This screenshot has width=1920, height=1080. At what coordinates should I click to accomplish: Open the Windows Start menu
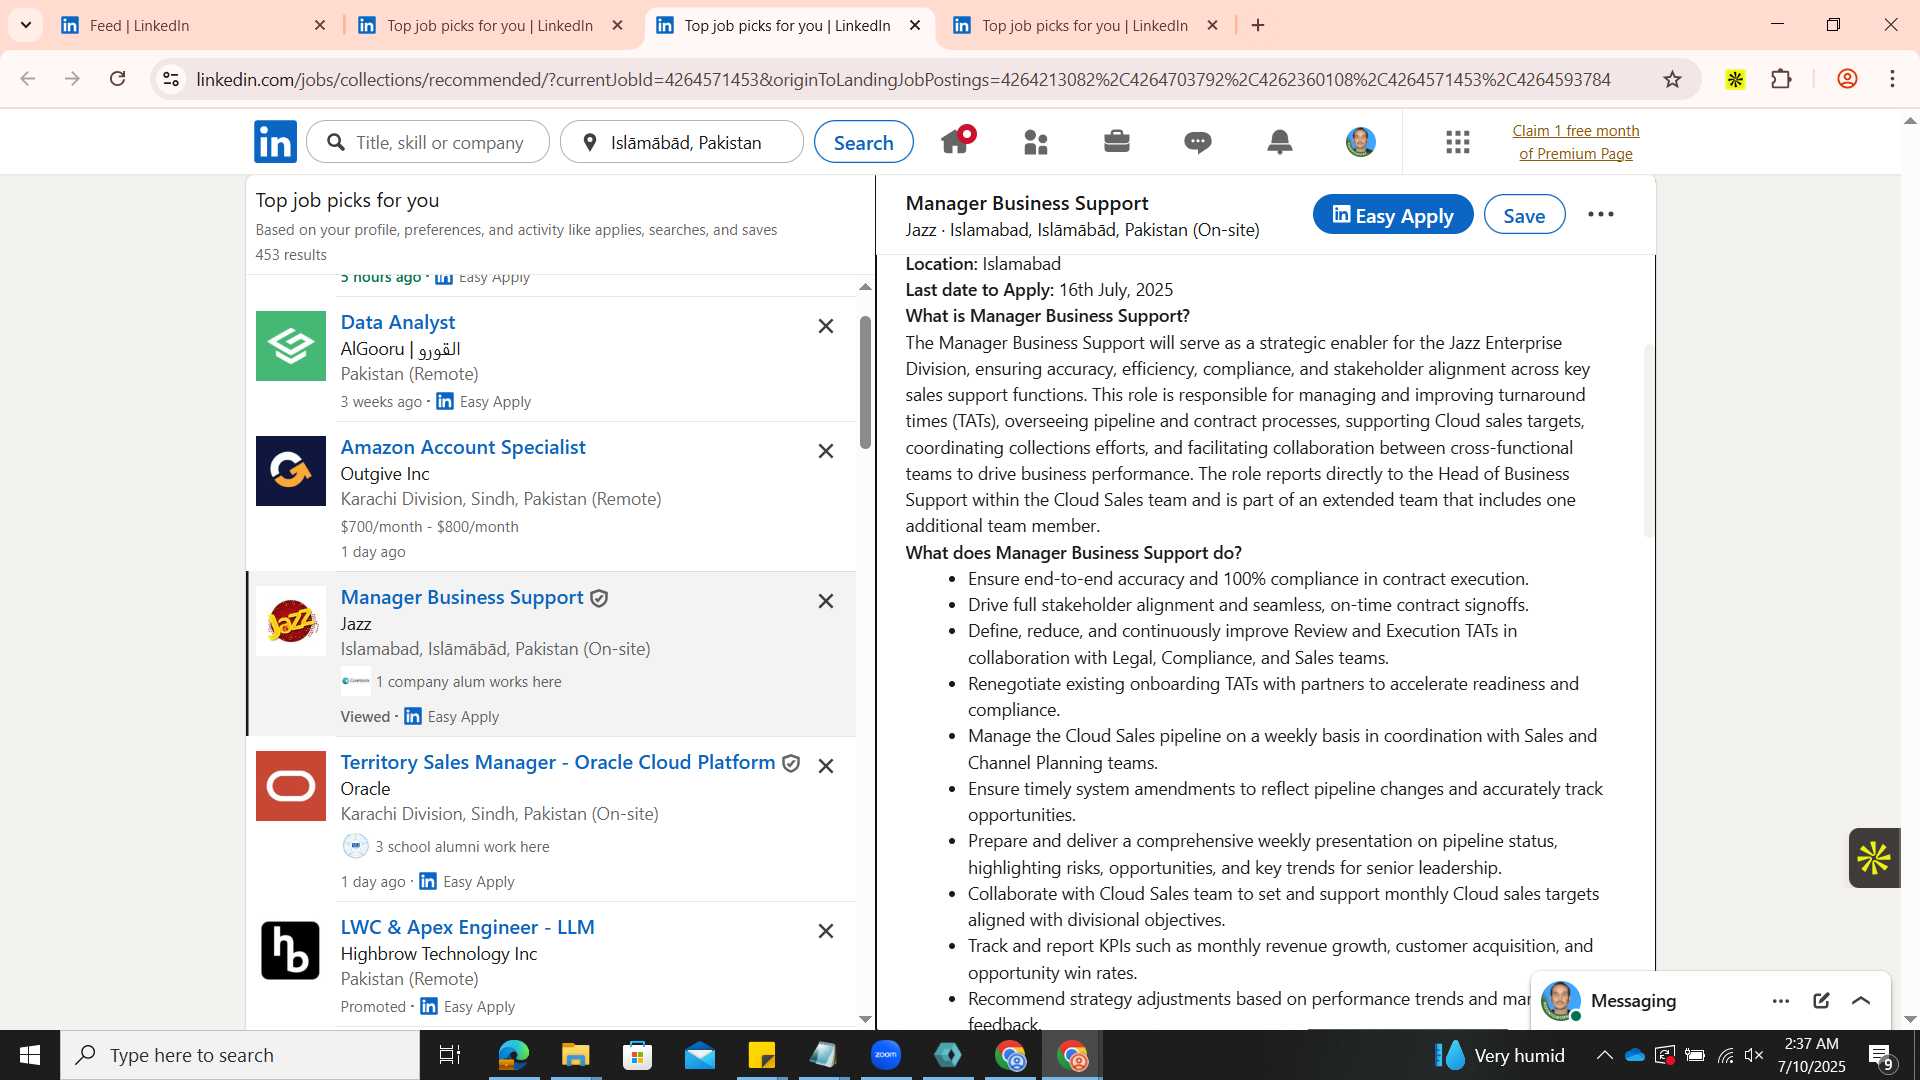(x=29, y=1055)
